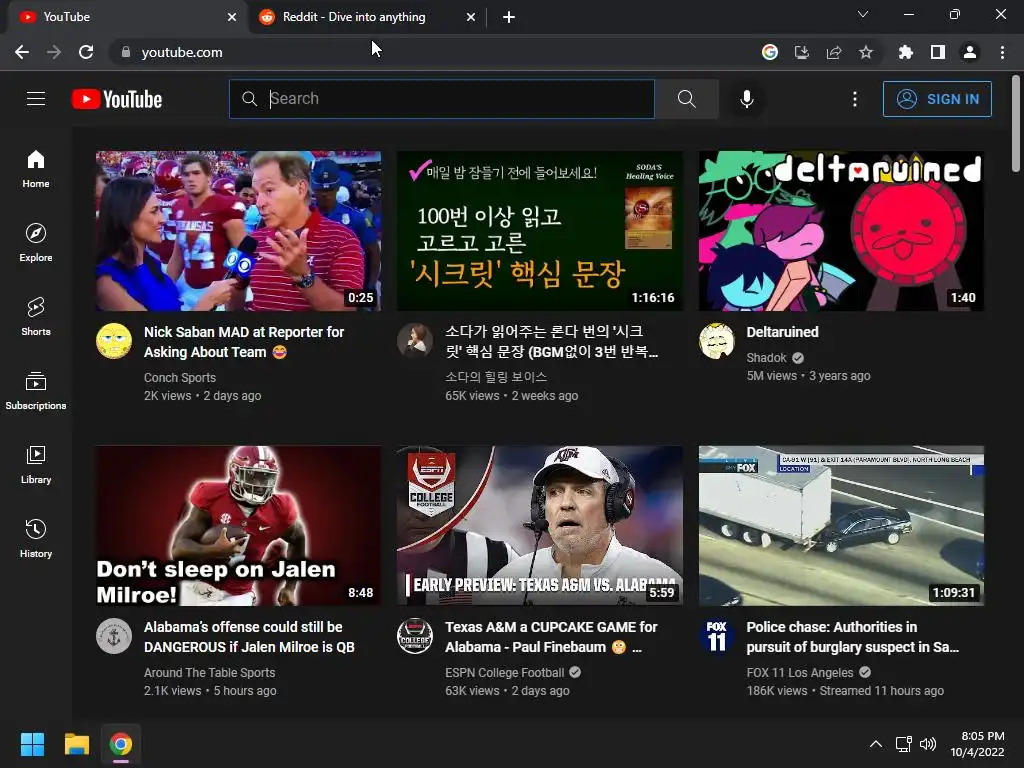Click the install app icon in address bar
Viewport: 1024px width, 768px height.
point(802,52)
